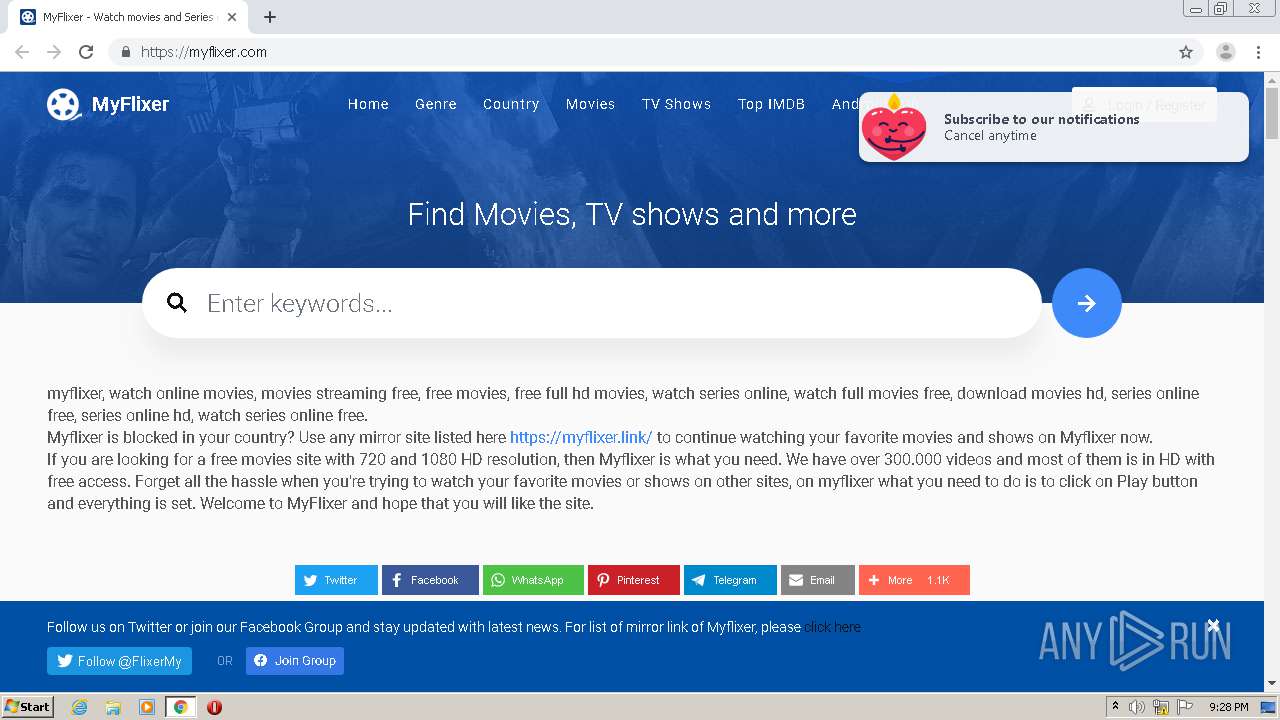The height and width of the screenshot is (720, 1280).
Task: Share on Facebook button
Action: click(x=430, y=580)
